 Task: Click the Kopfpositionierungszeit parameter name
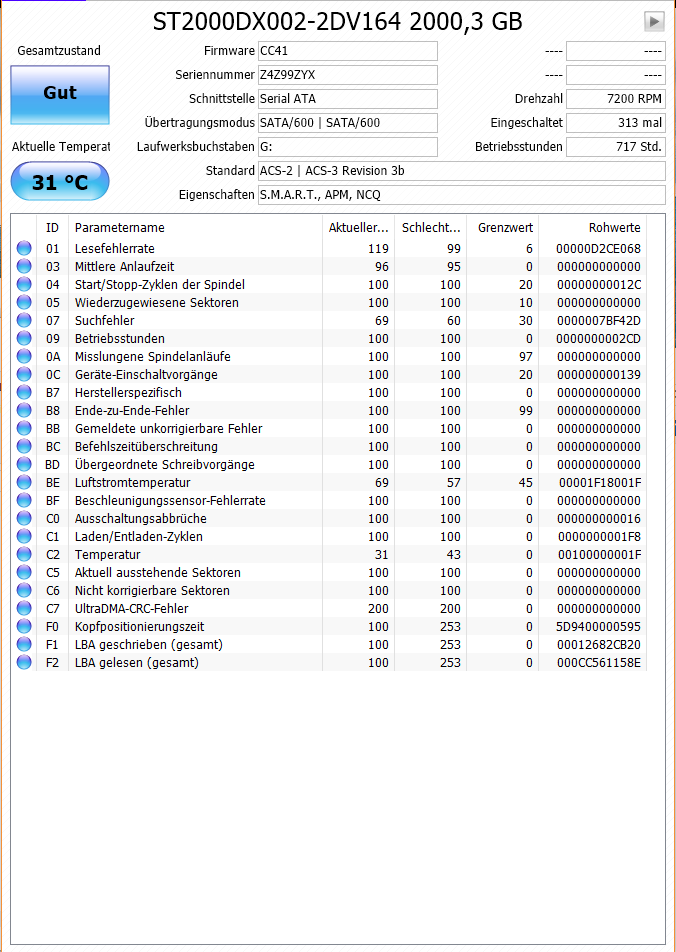140,627
